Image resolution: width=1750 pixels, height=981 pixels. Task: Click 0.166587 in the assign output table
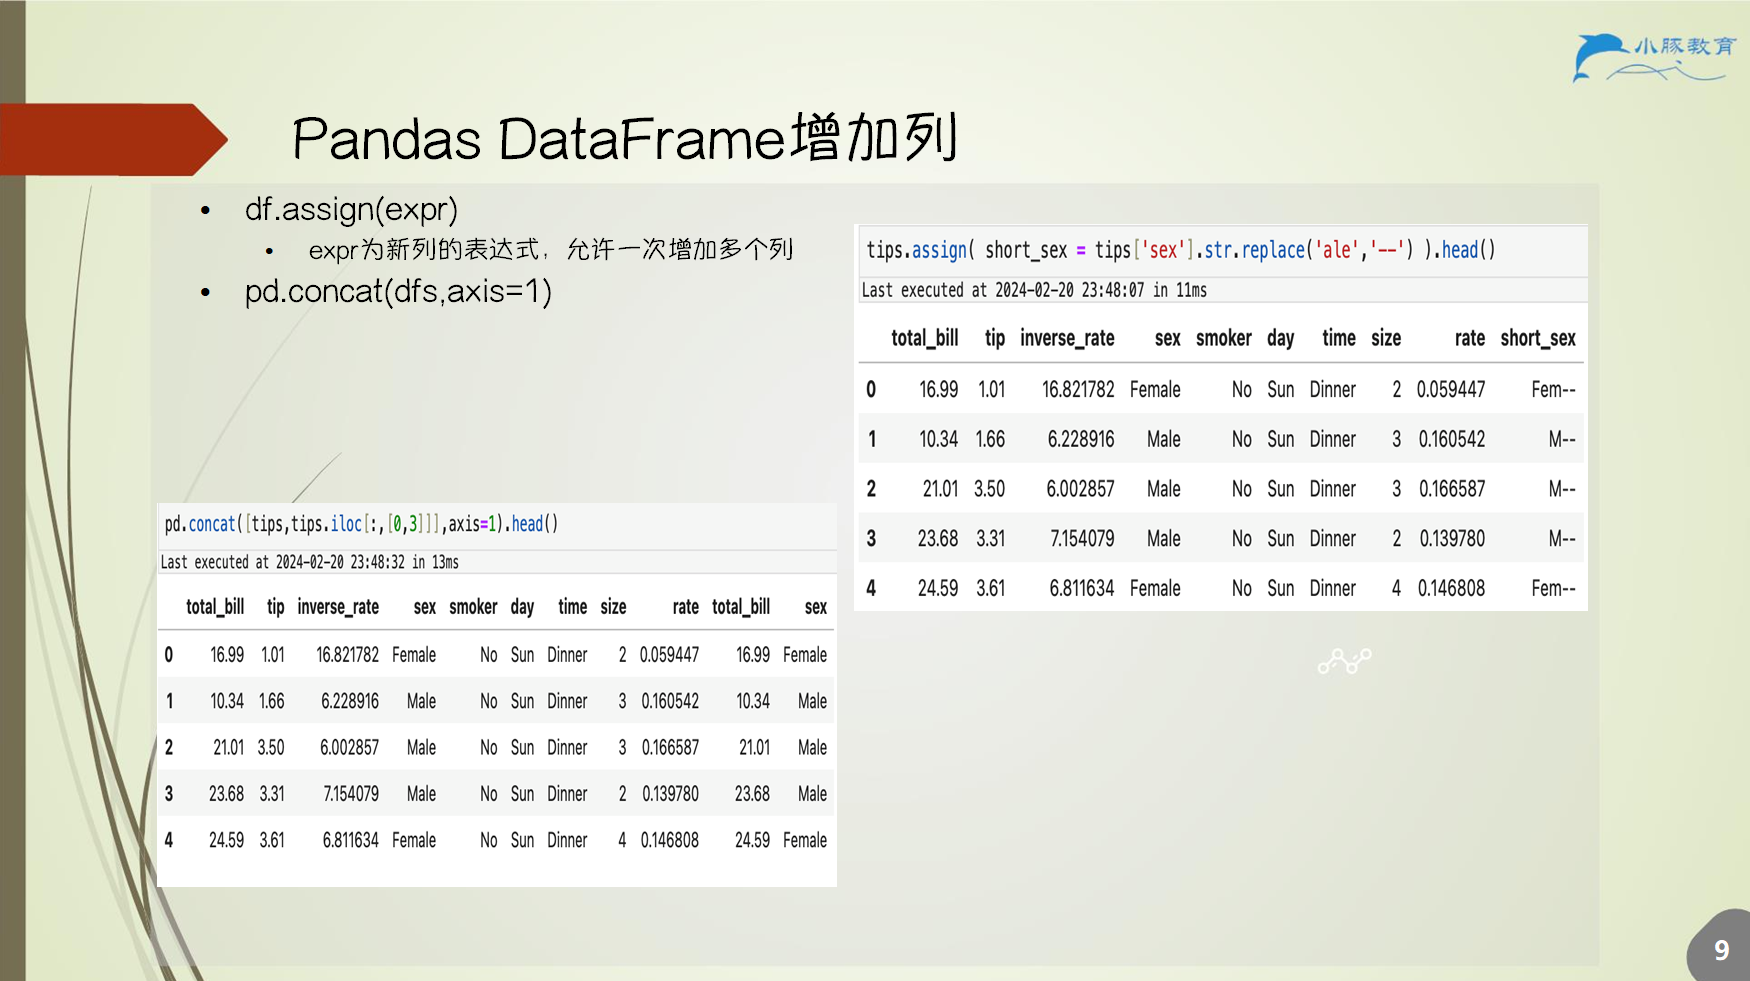click(x=1452, y=489)
